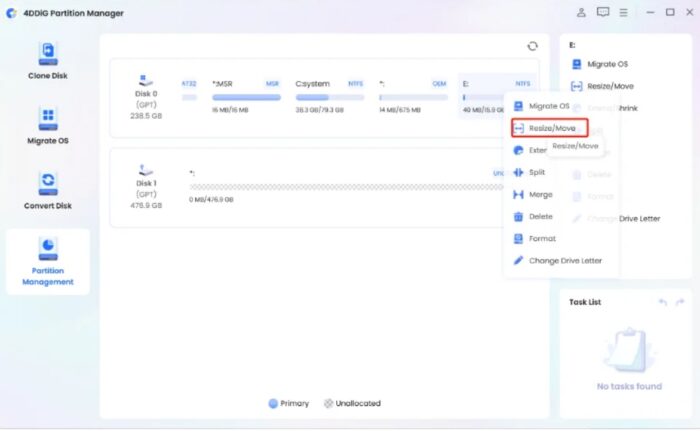Click the *:MSR usage bar
This screenshot has width=700, height=431.
tap(246, 97)
